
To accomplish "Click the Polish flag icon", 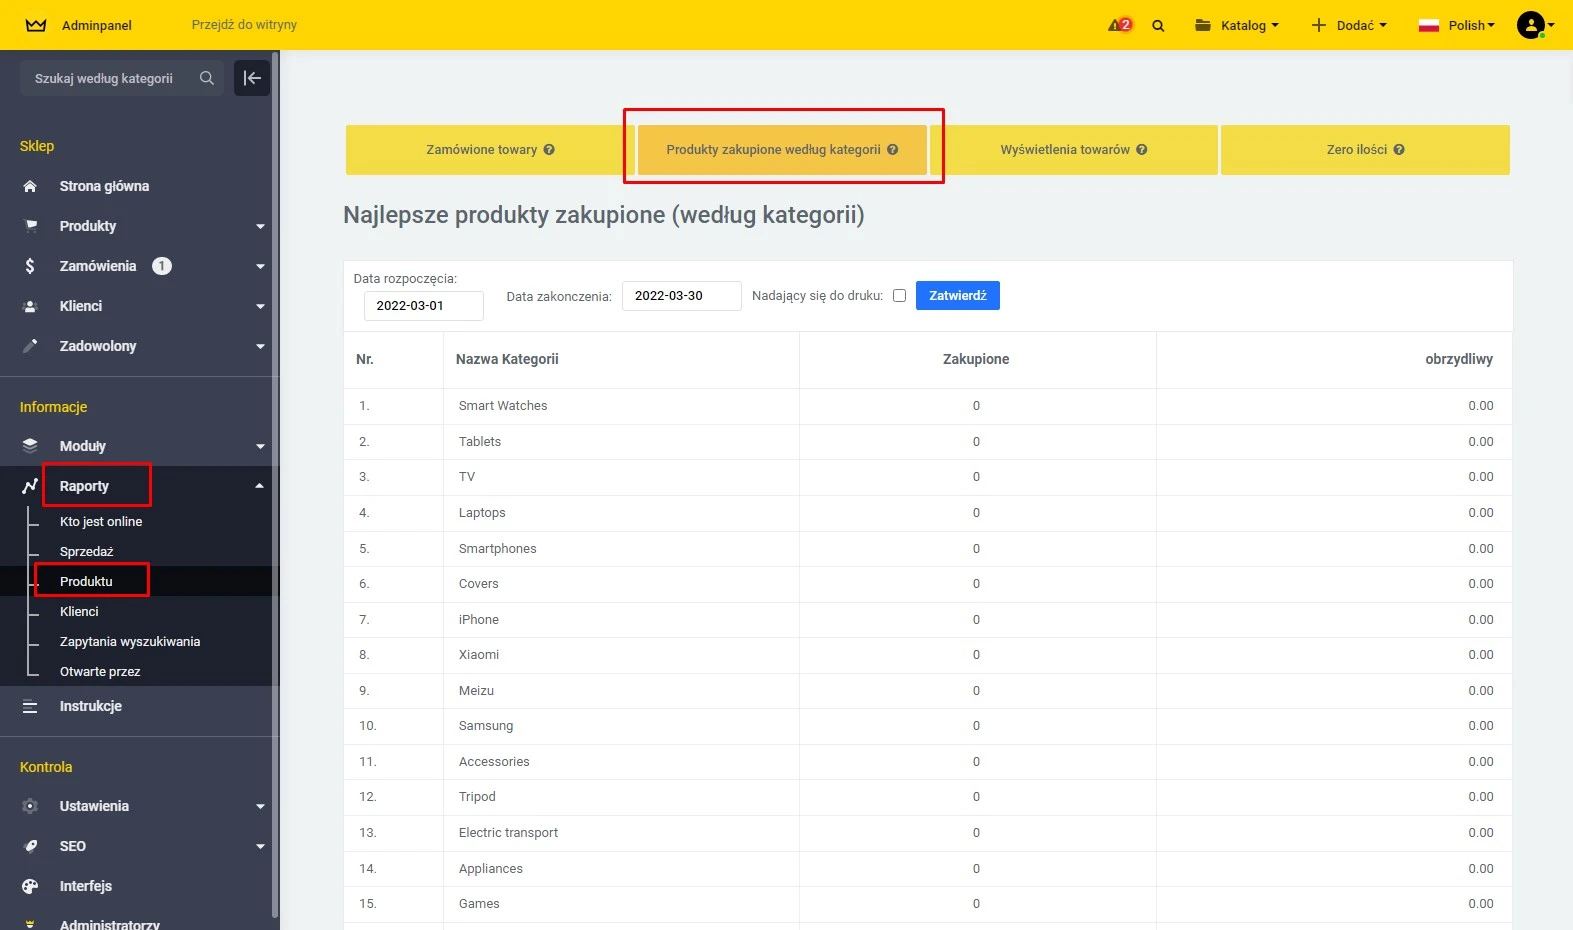I will 1428,25.
